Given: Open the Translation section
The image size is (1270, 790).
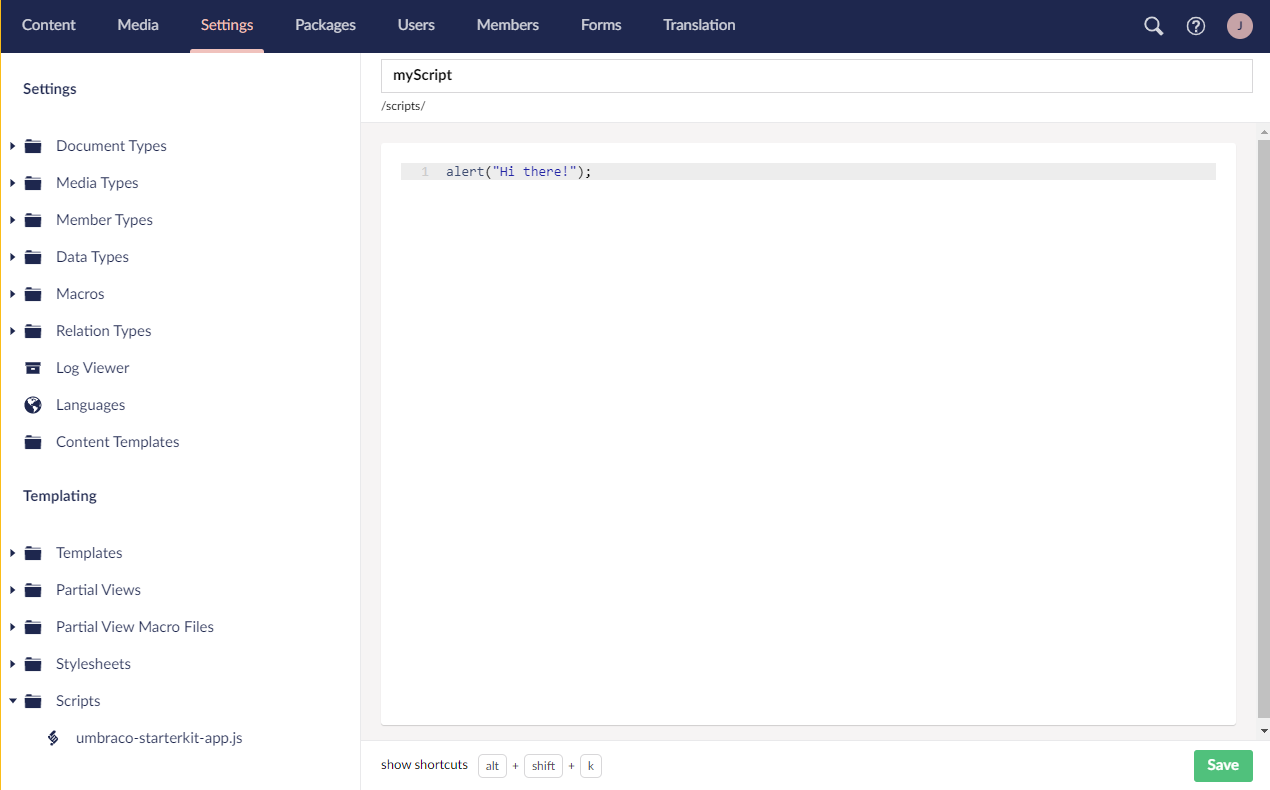Looking at the screenshot, I should pyautogui.click(x=699, y=25).
